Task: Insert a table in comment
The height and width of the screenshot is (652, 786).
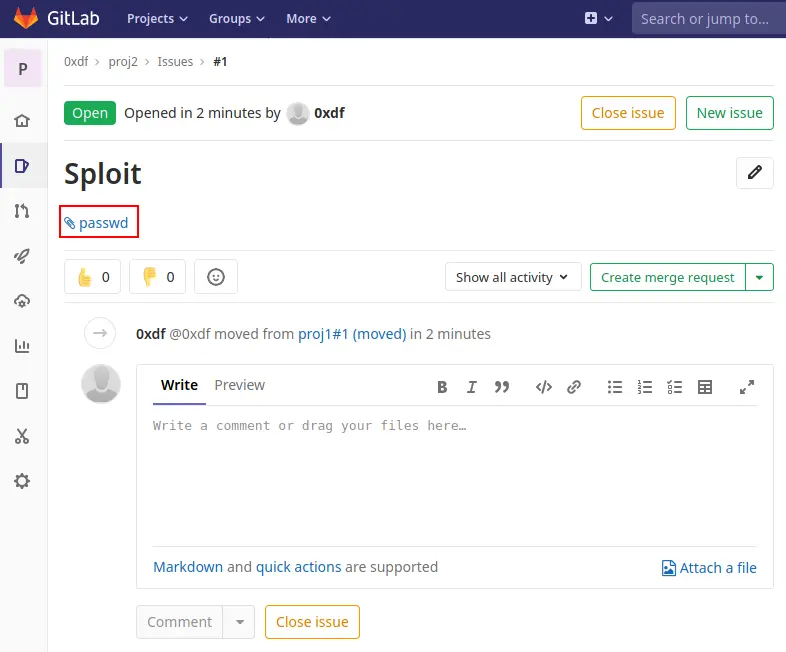Action: [705, 387]
